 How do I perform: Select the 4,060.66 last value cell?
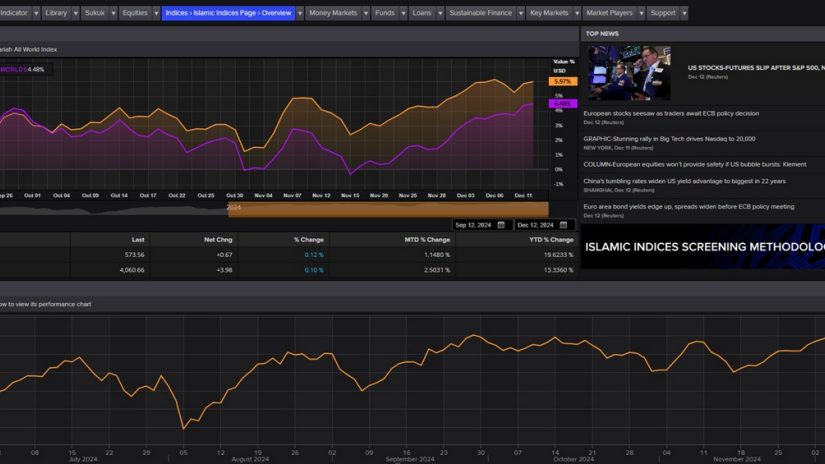pyautogui.click(x=132, y=270)
